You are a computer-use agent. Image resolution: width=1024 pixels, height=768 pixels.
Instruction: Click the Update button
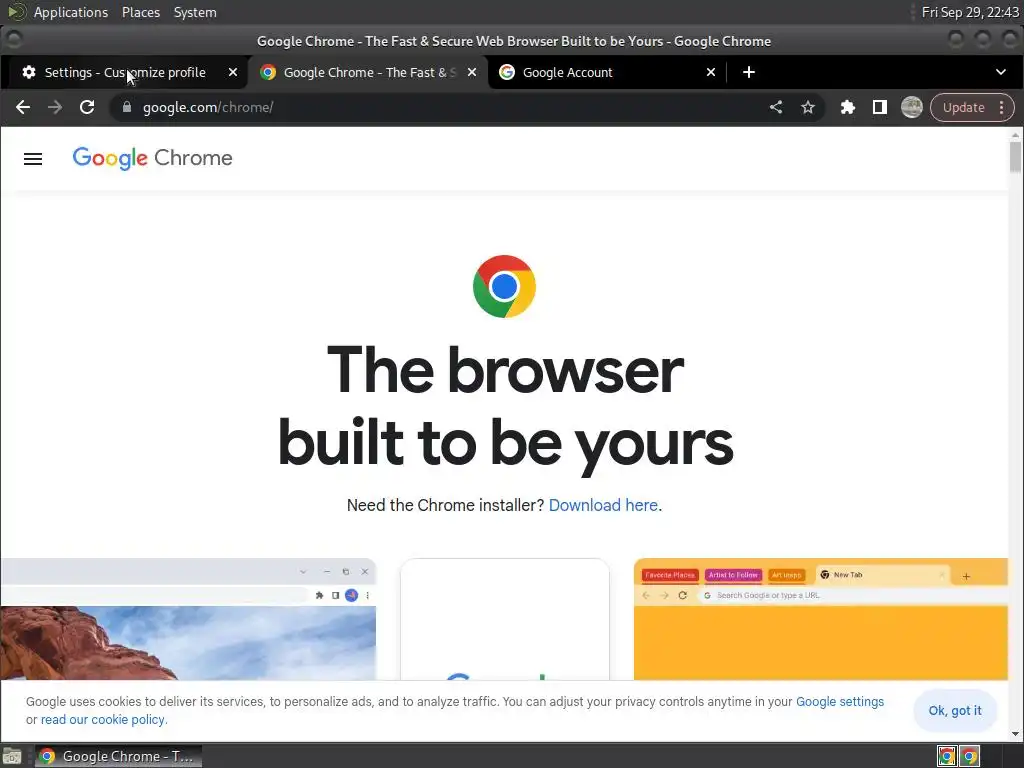[963, 108]
